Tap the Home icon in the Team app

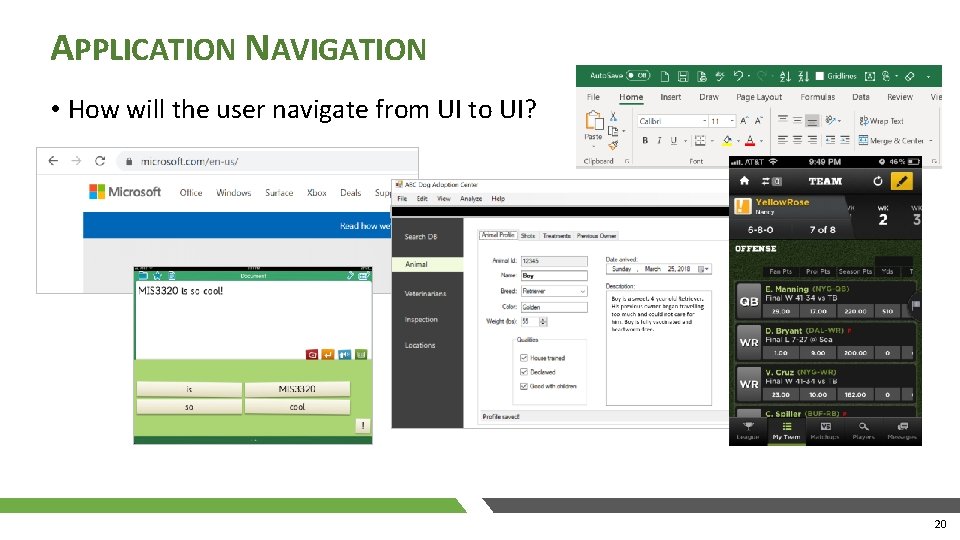click(x=744, y=181)
